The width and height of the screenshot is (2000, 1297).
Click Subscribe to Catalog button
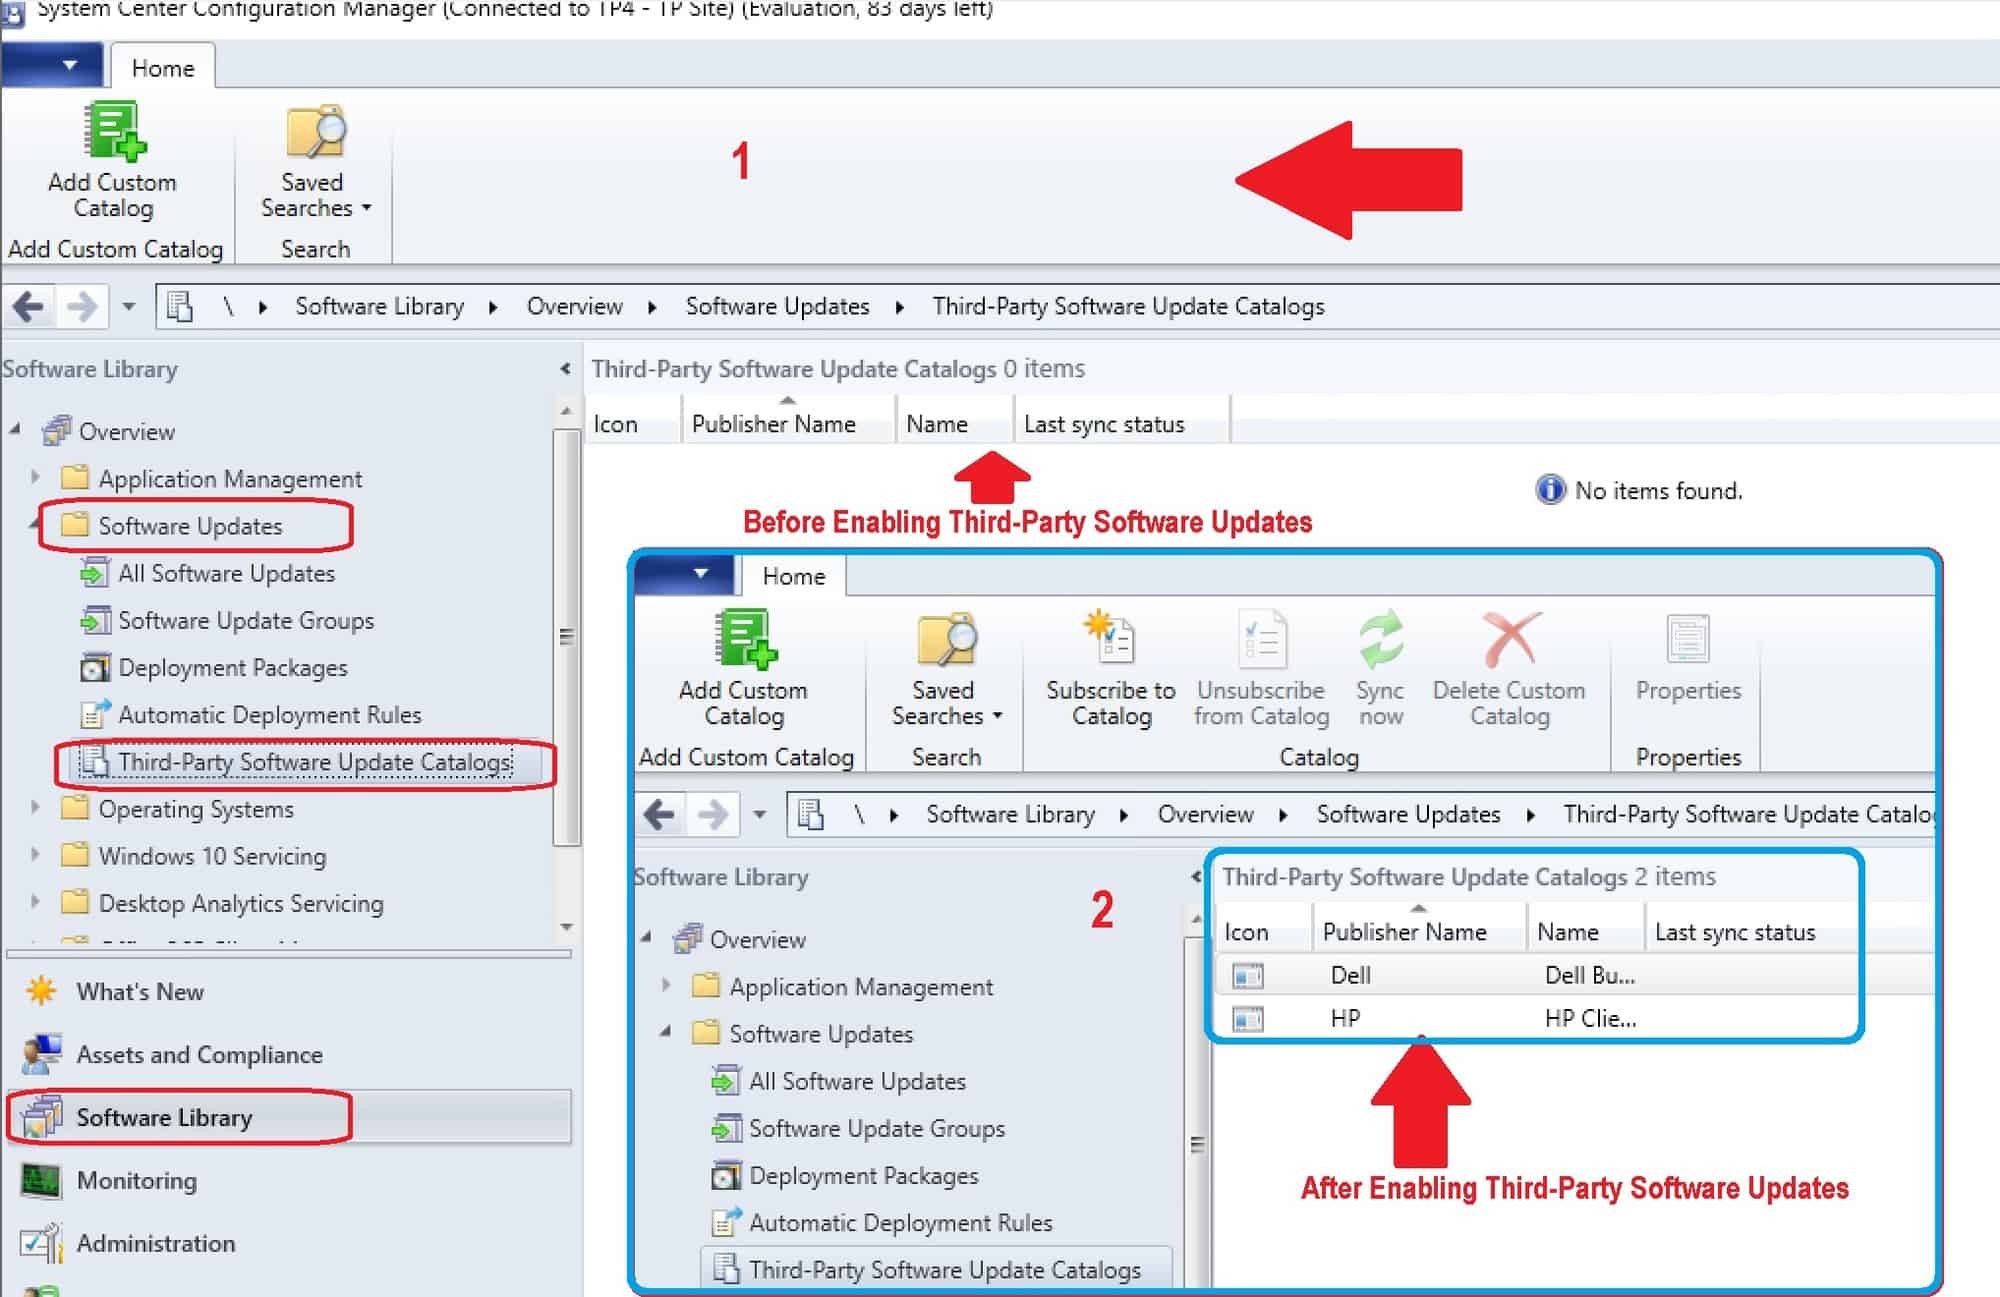pyautogui.click(x=1111, y=668)
